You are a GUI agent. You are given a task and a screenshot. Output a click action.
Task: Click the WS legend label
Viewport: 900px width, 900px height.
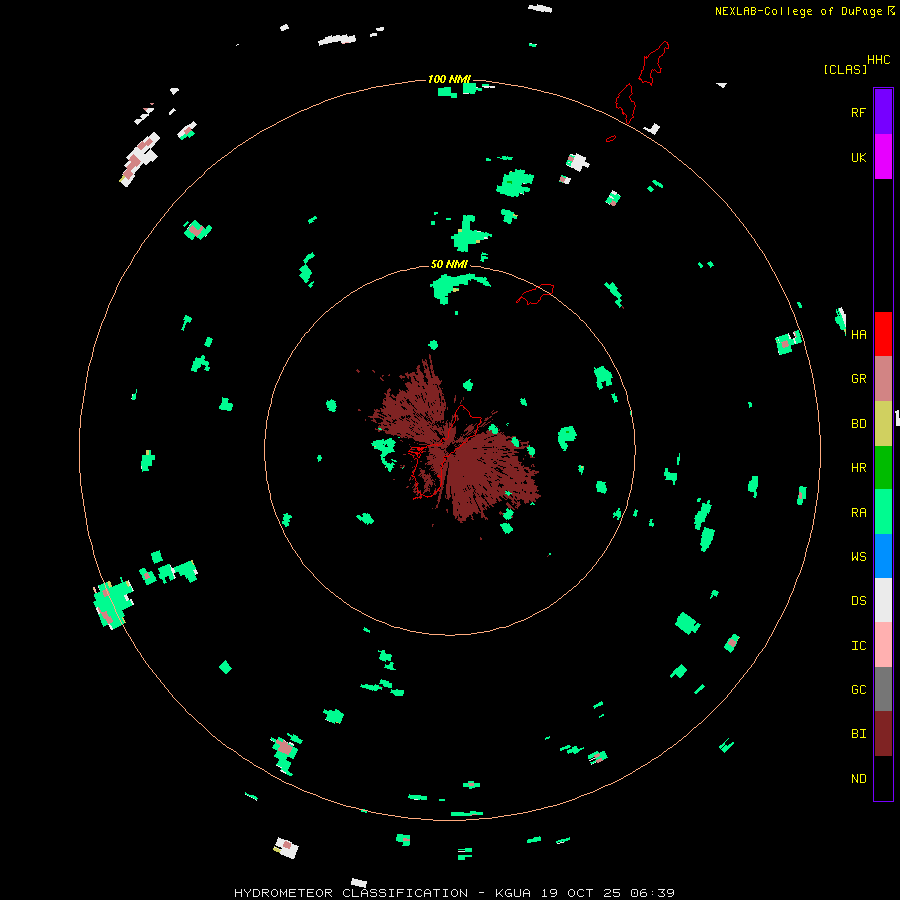[858, 556]
